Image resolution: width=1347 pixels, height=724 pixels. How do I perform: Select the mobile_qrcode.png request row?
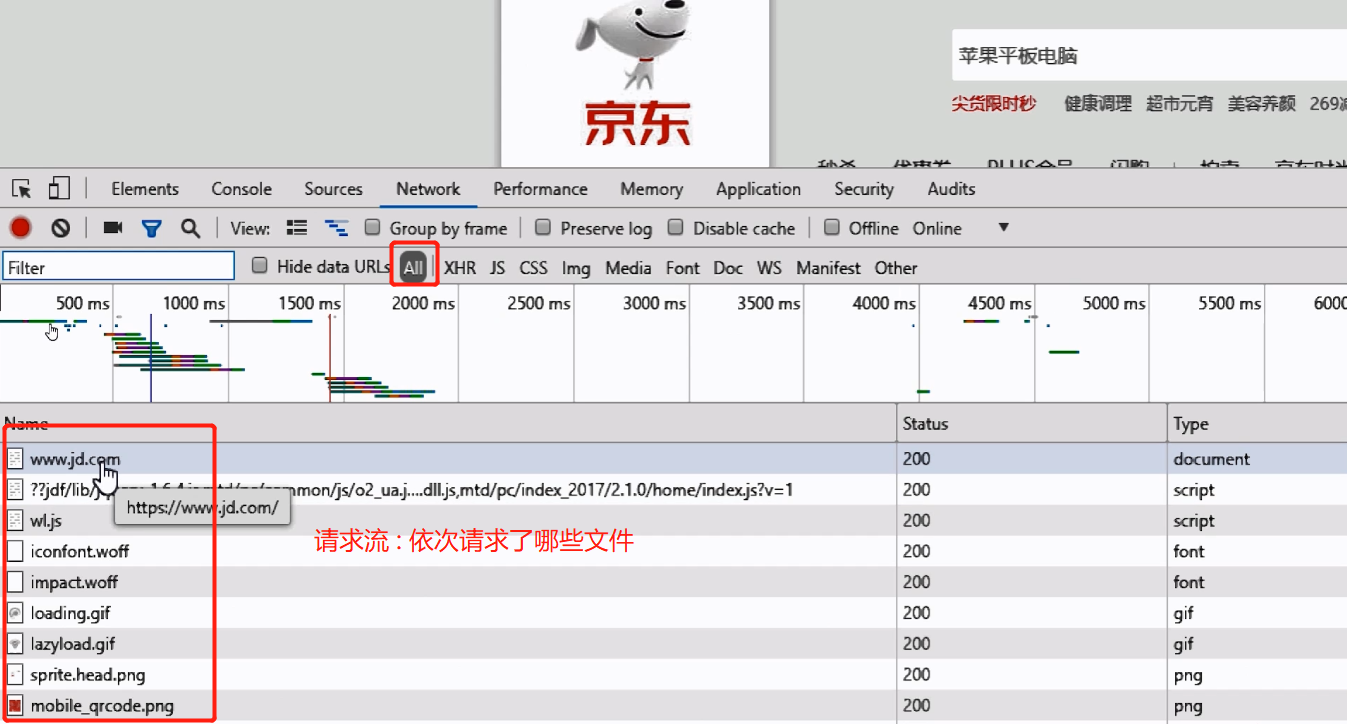click(x=673, y=706)
